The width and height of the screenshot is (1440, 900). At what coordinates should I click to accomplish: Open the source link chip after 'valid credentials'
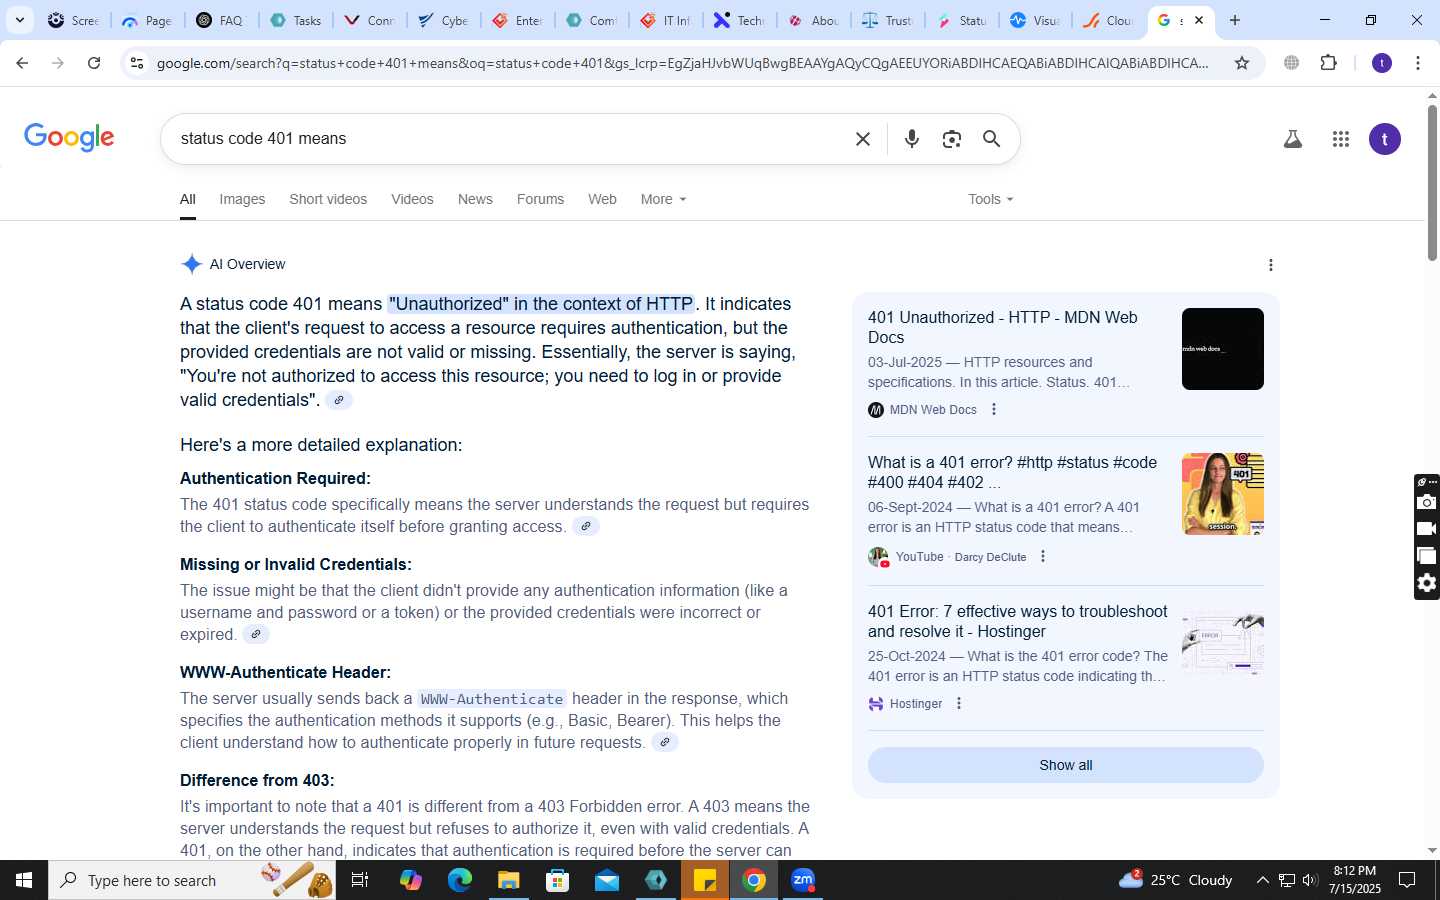(339, 400)
